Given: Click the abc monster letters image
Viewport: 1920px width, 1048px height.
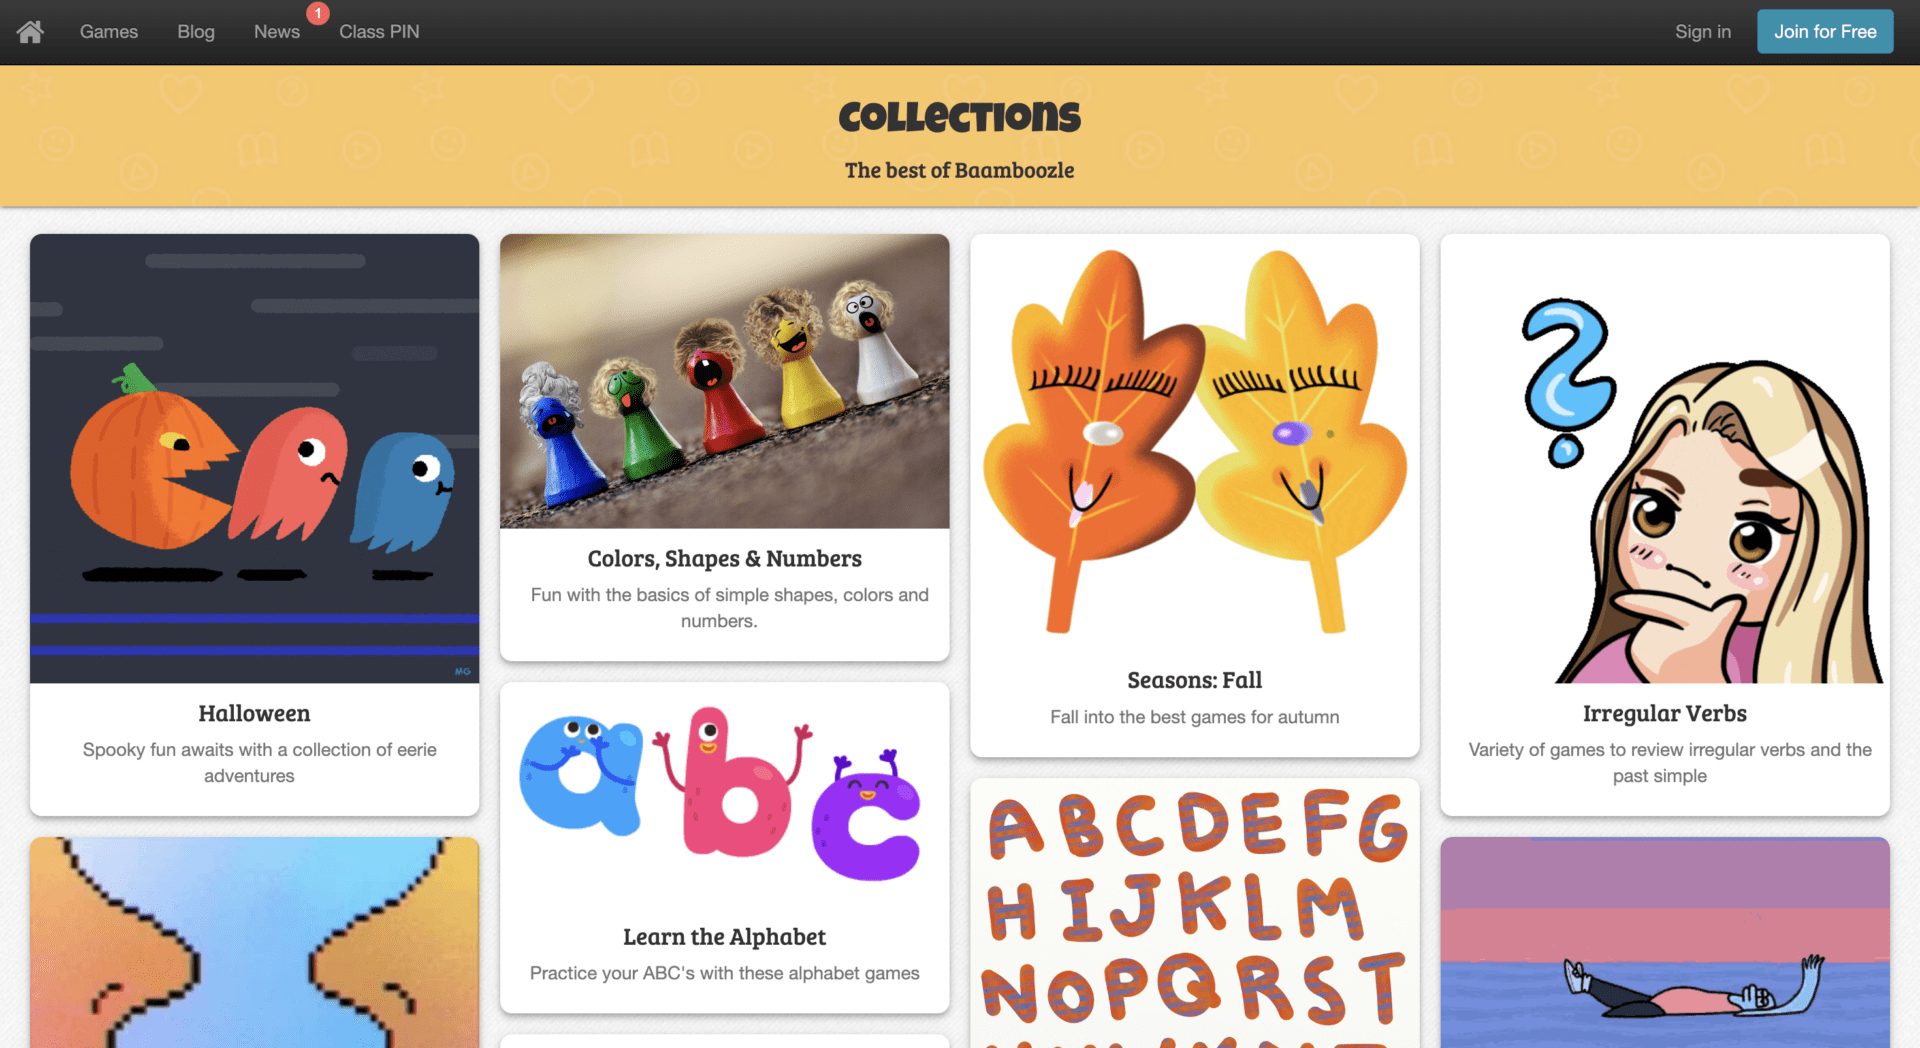Looking at the screenshot, I should click(725, 795).
